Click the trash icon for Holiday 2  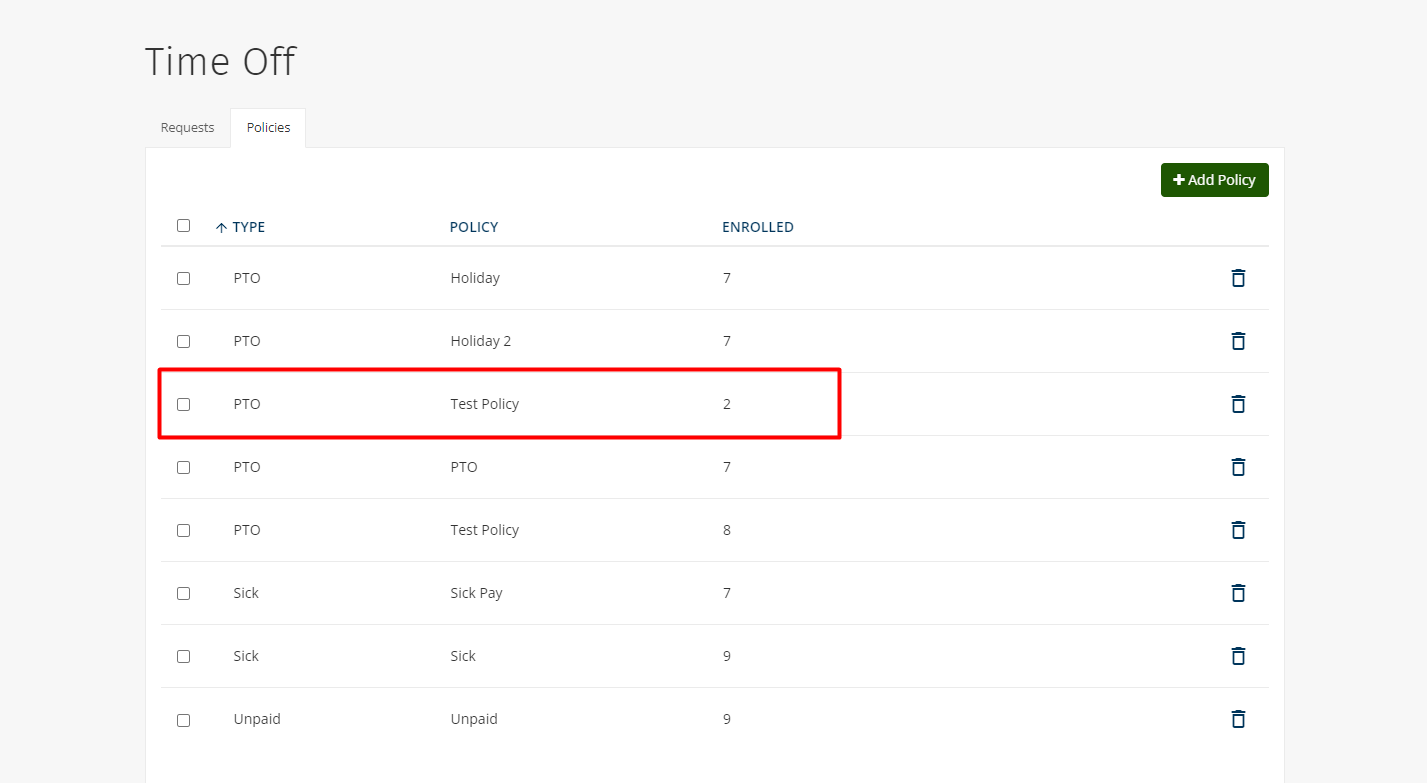[1238, 341]
